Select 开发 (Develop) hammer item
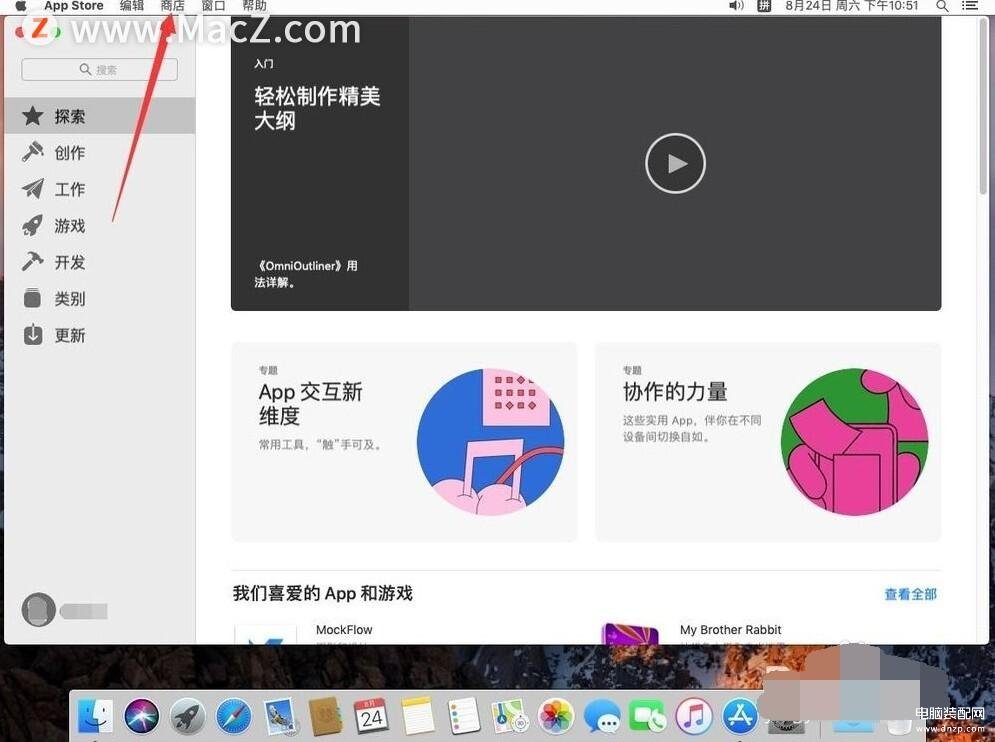The height and width of the screenshot is (742, 995). [69, 262]
